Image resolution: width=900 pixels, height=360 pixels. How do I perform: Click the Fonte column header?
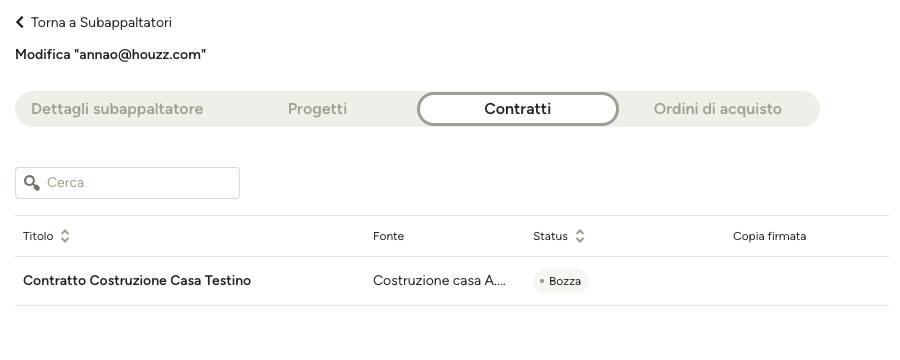[388, 236]
